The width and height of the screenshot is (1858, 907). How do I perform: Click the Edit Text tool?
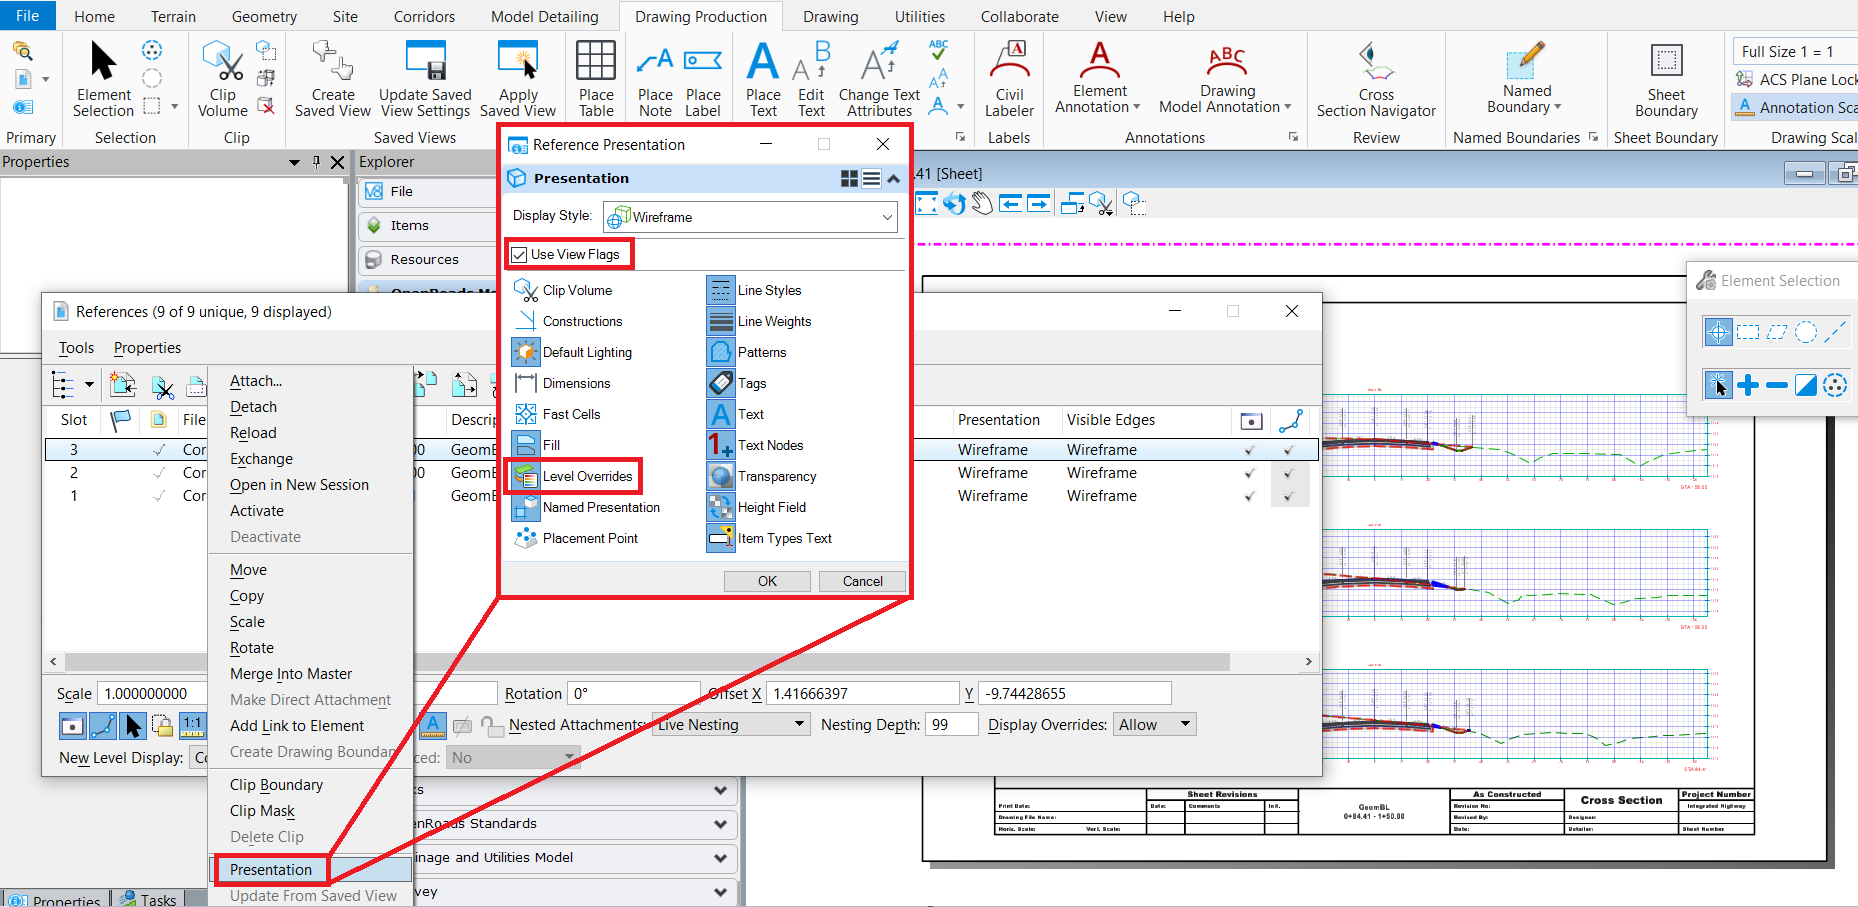click(811, 78)
